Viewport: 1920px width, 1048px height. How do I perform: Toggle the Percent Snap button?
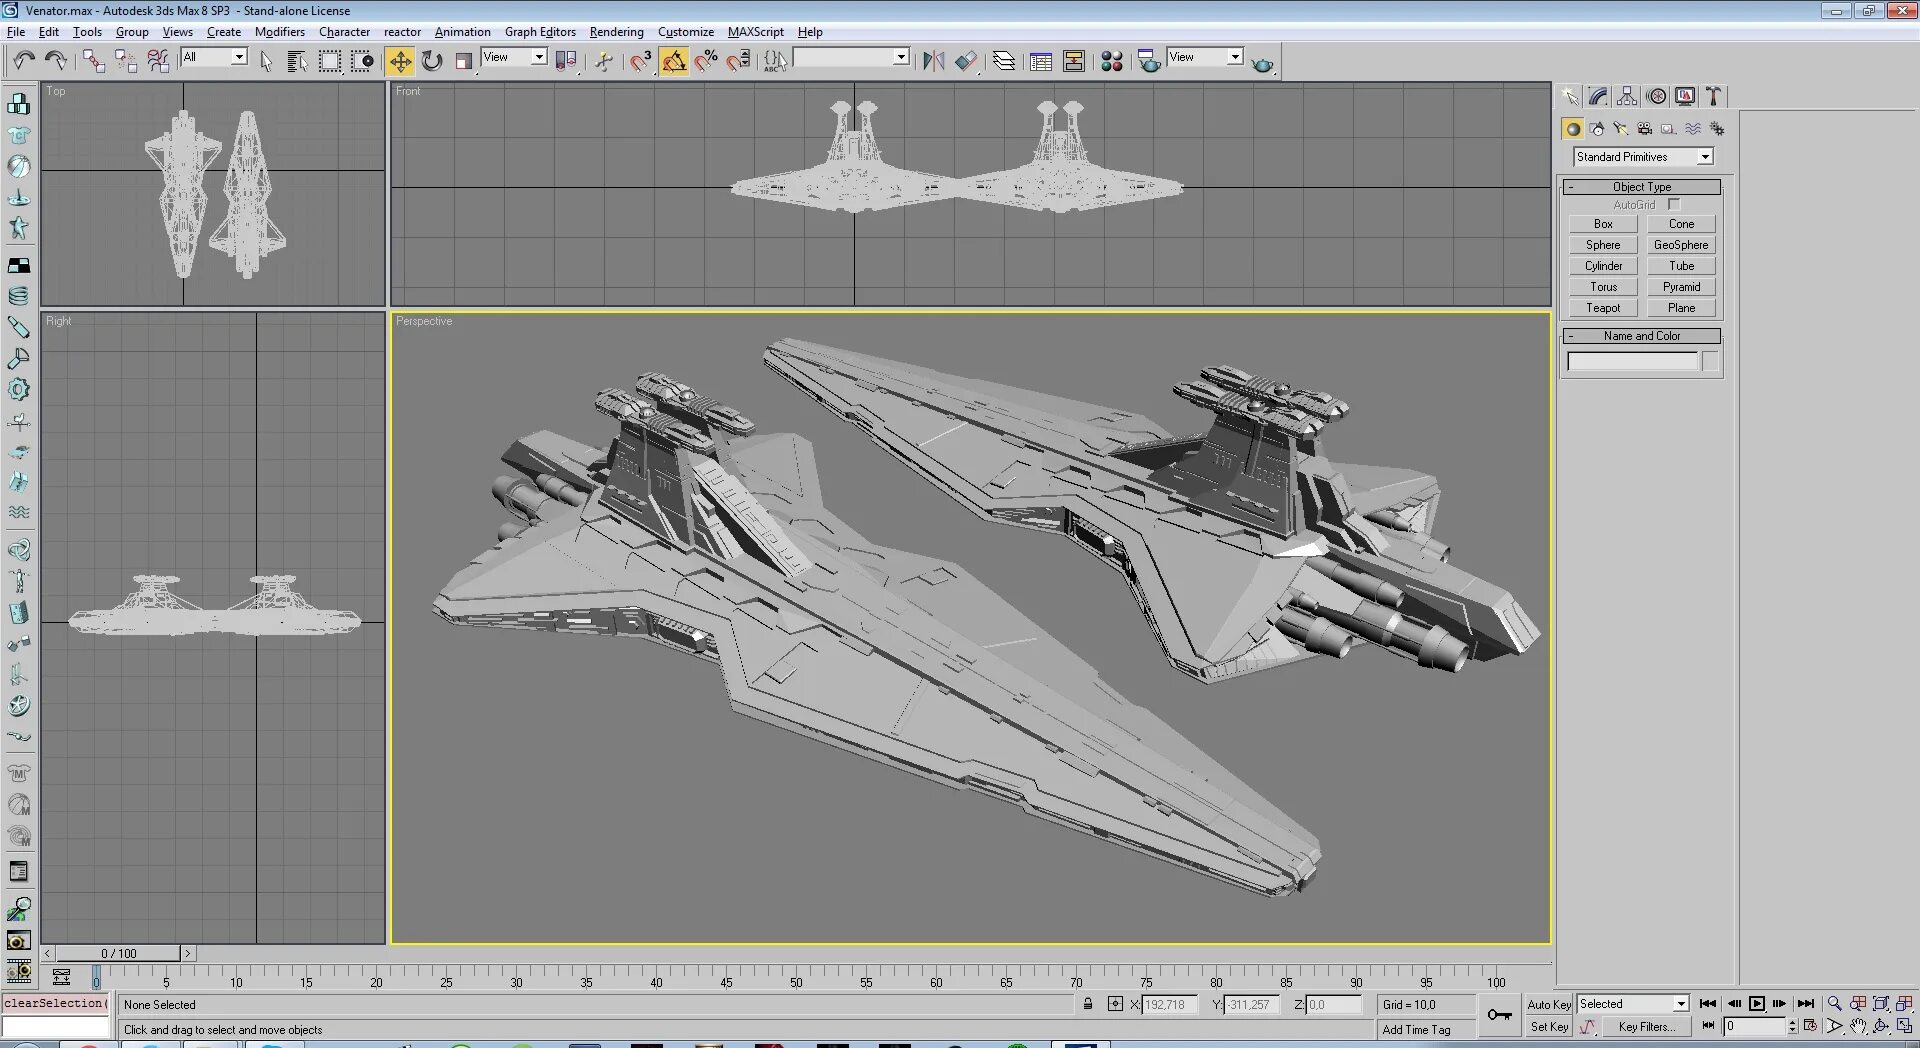point(706,61)
